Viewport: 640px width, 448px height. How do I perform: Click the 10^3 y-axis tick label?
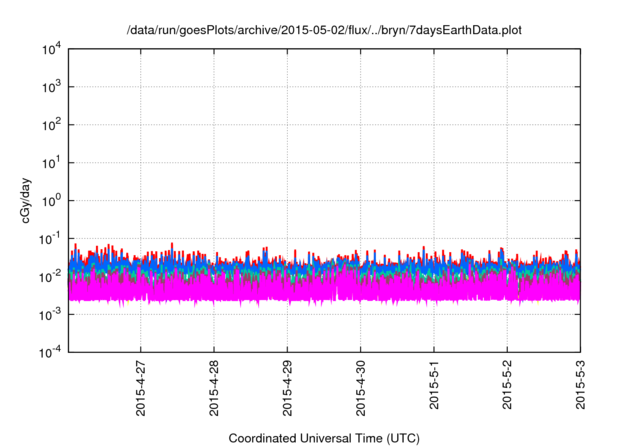51,87
